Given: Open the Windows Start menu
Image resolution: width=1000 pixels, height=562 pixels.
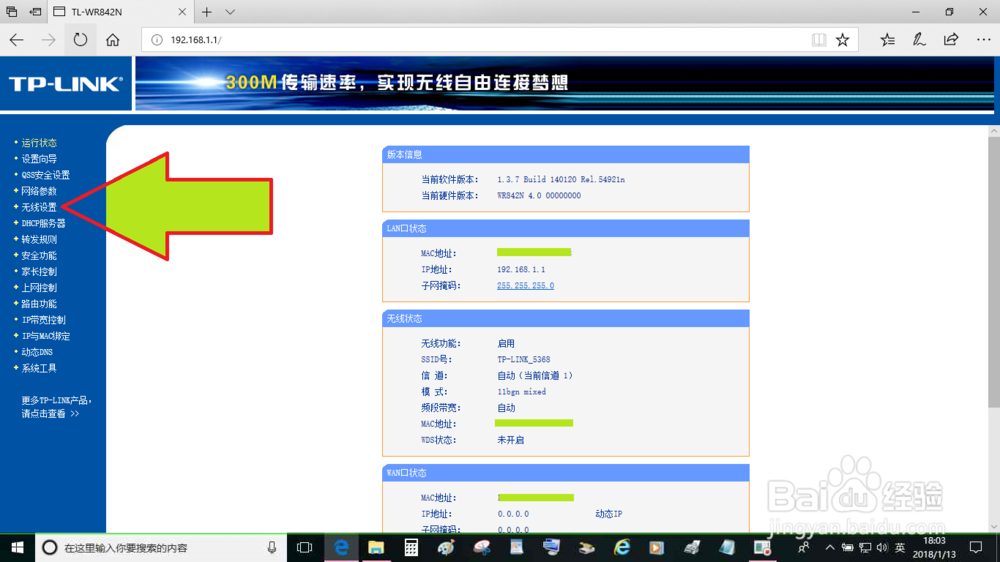Looking at the screenshot, I should [x=17, y=548].
